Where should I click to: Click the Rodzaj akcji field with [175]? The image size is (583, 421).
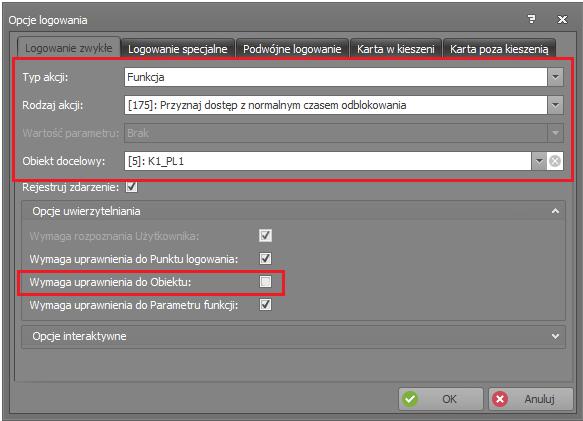(336, 105)
